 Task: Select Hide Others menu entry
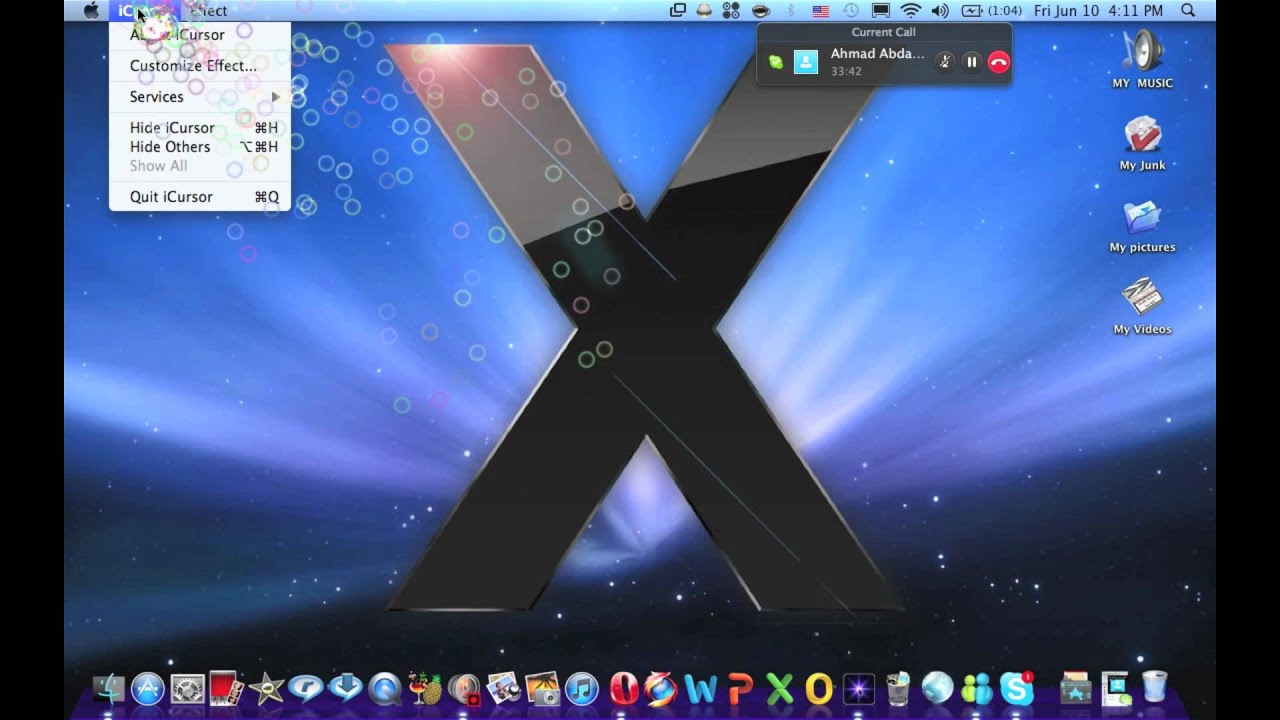[200, 146]
